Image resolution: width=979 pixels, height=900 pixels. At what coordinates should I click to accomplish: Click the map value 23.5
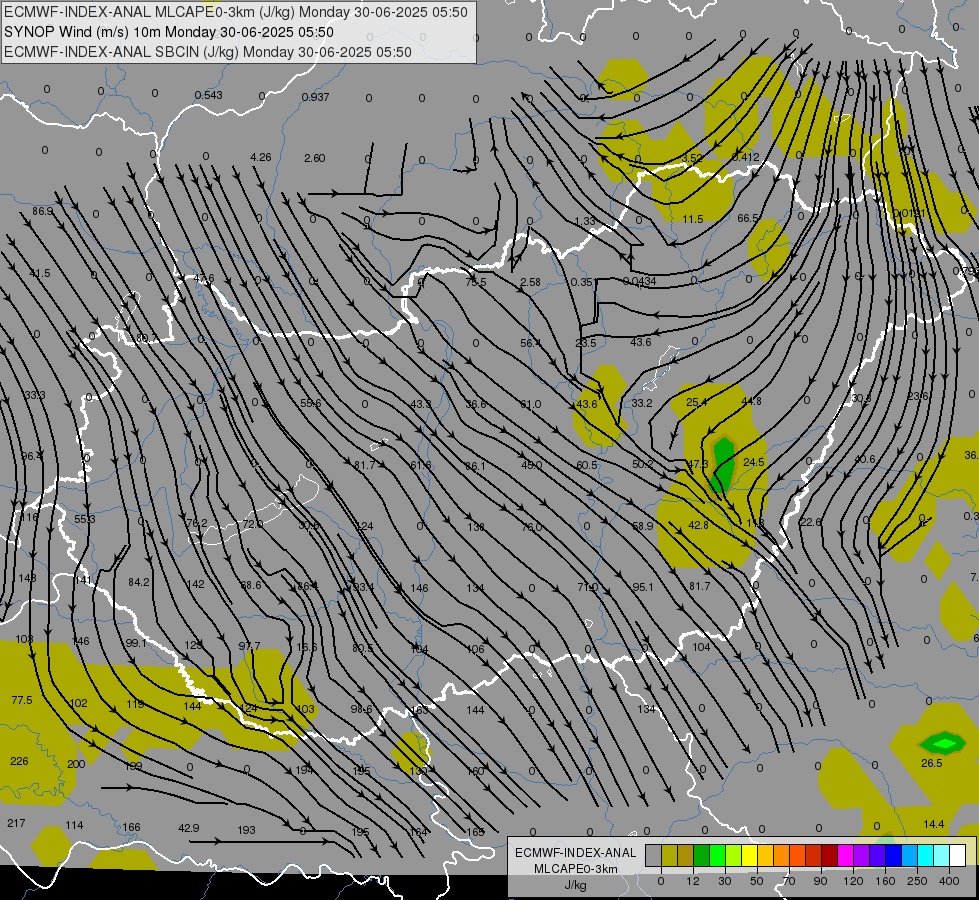coord(586,343)
